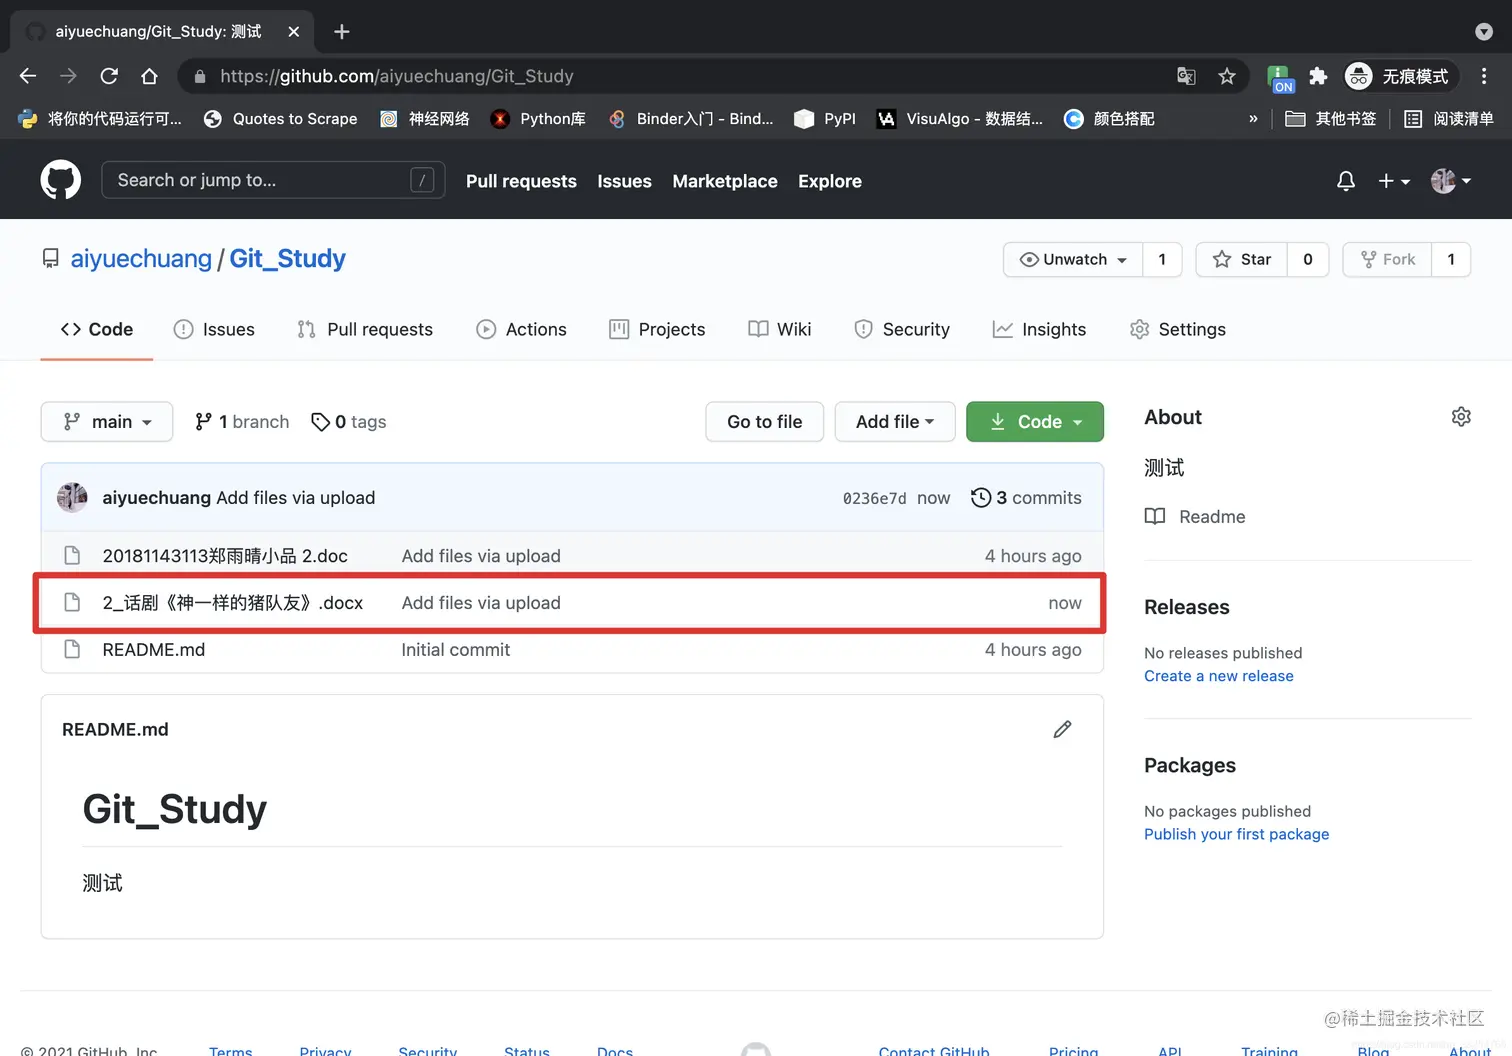Open the Python库 bookmark

coord(538,119)
